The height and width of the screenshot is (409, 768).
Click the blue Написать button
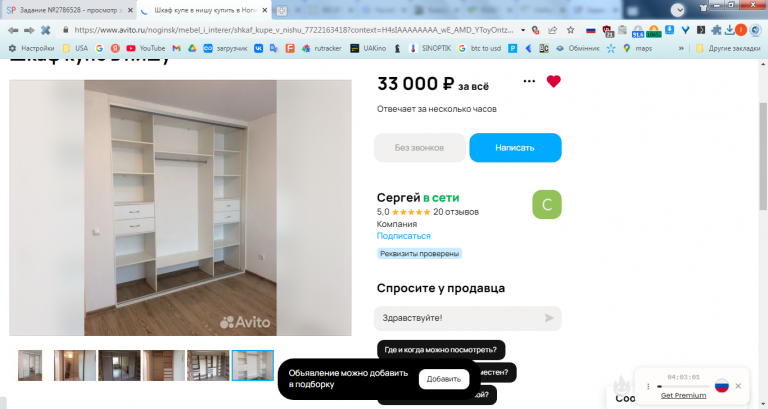pos(515,147)
